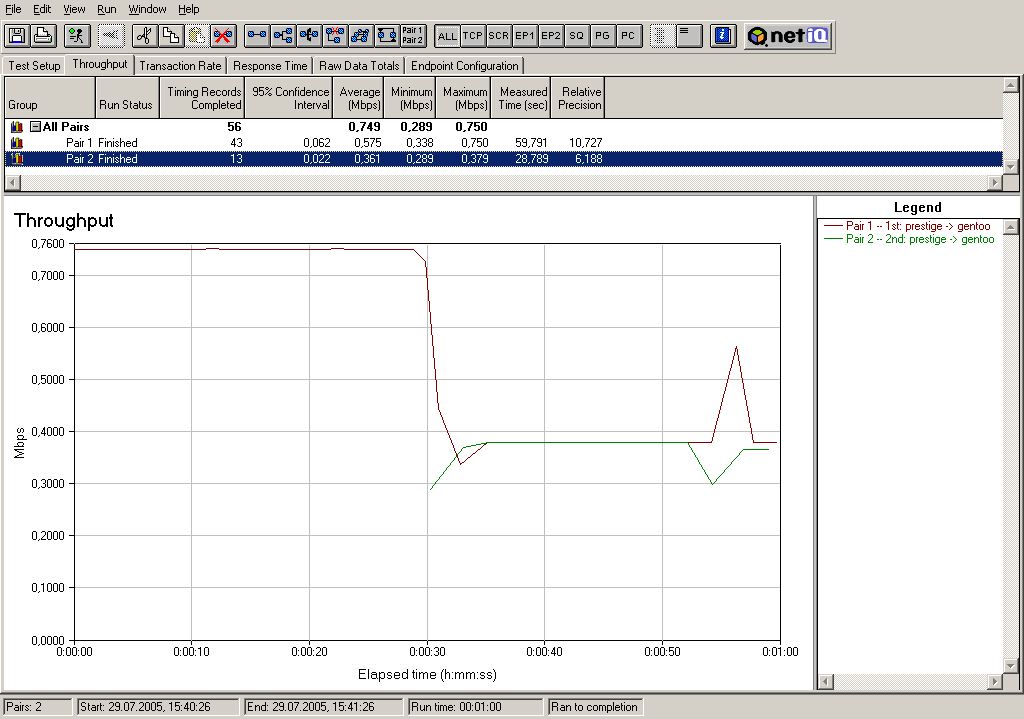Screen dimensions: 1024x719
Task: Click Pair 2 legend entry
Action: point(909,239)
